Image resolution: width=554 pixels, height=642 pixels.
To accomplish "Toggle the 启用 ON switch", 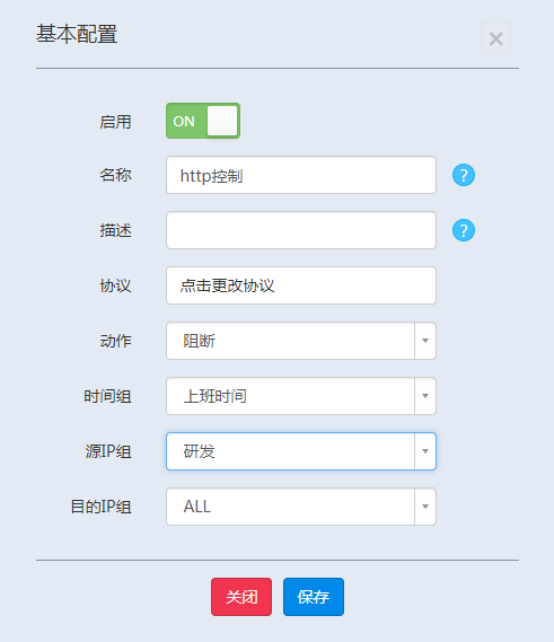I will [203, 121].
